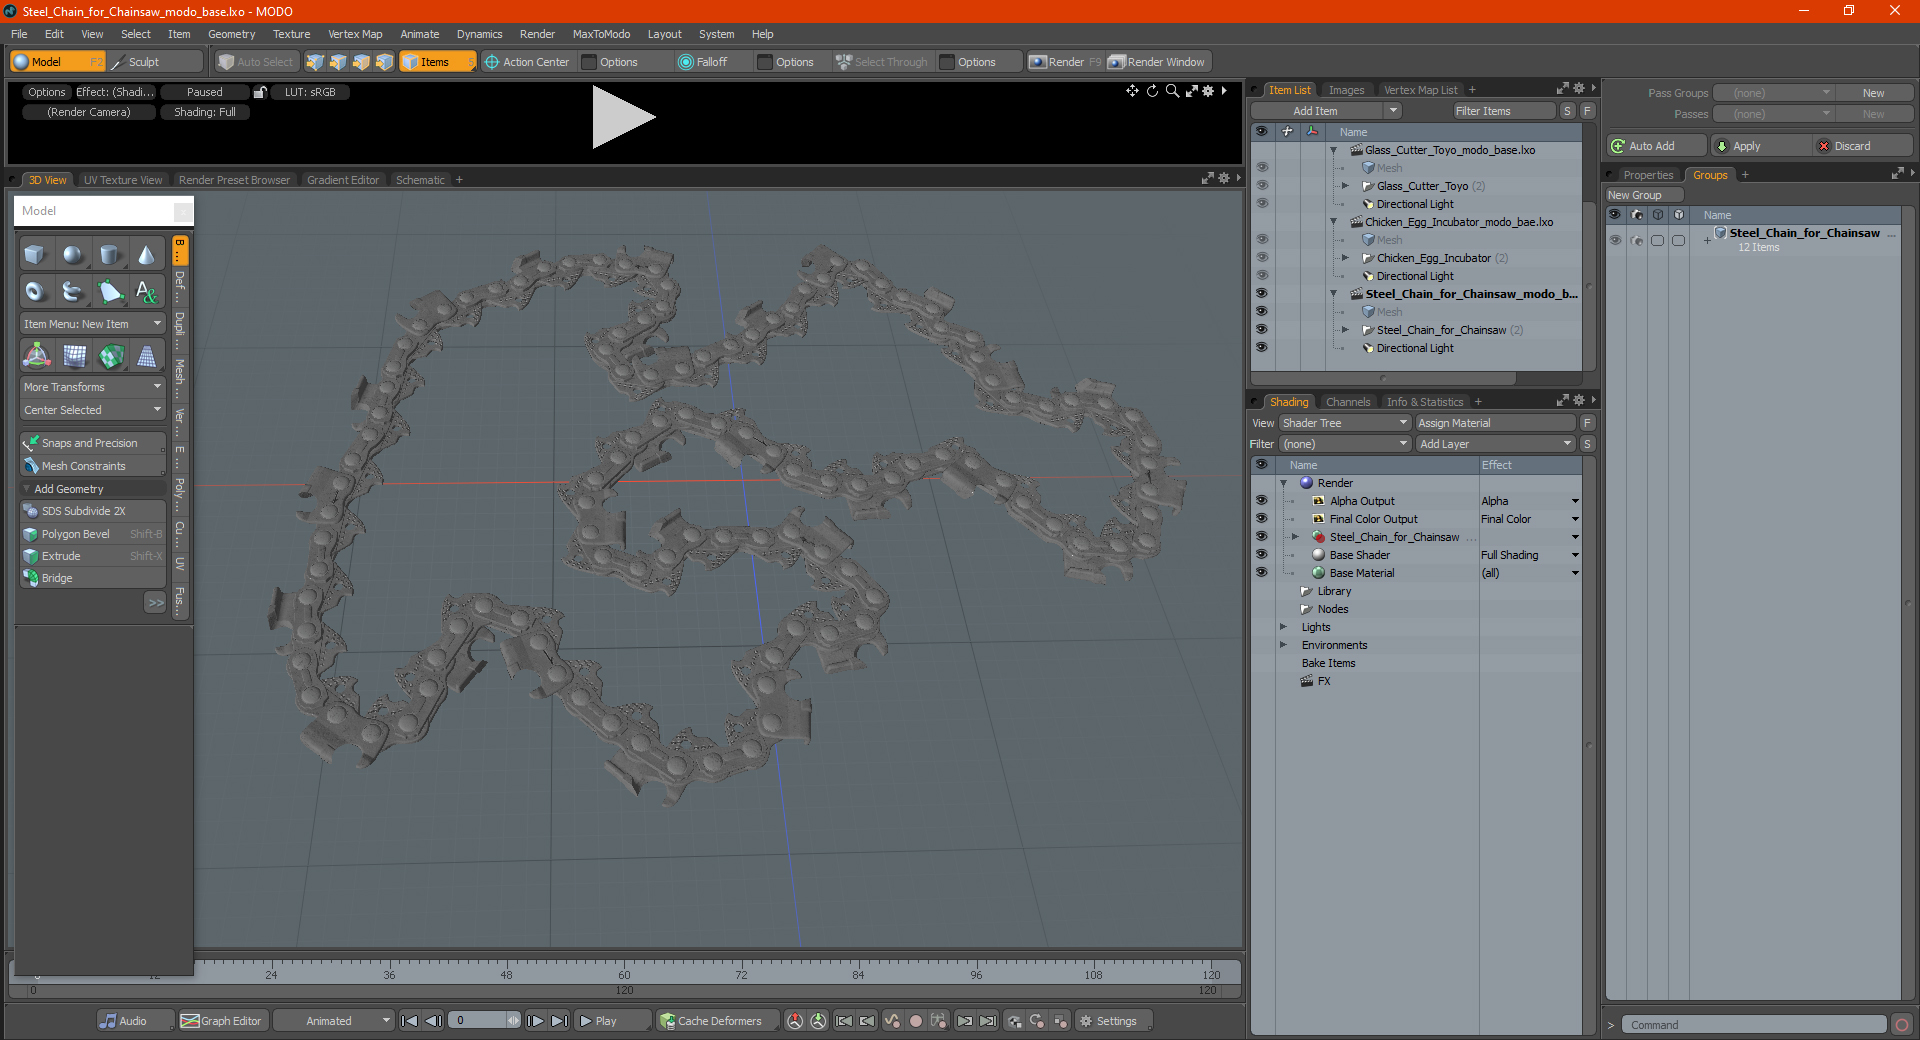This screenshot has width=1920, height=1040.
Task: Open the Center Selected dropdown
Action: (x=93, y=410)
